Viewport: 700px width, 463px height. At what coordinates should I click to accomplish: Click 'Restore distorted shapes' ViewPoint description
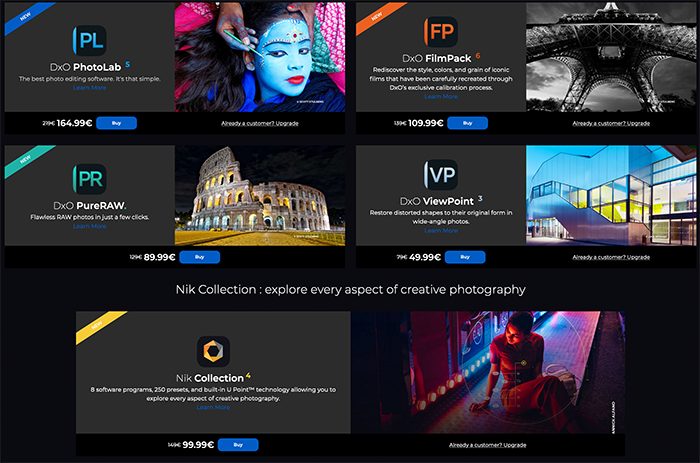point(441,217)
